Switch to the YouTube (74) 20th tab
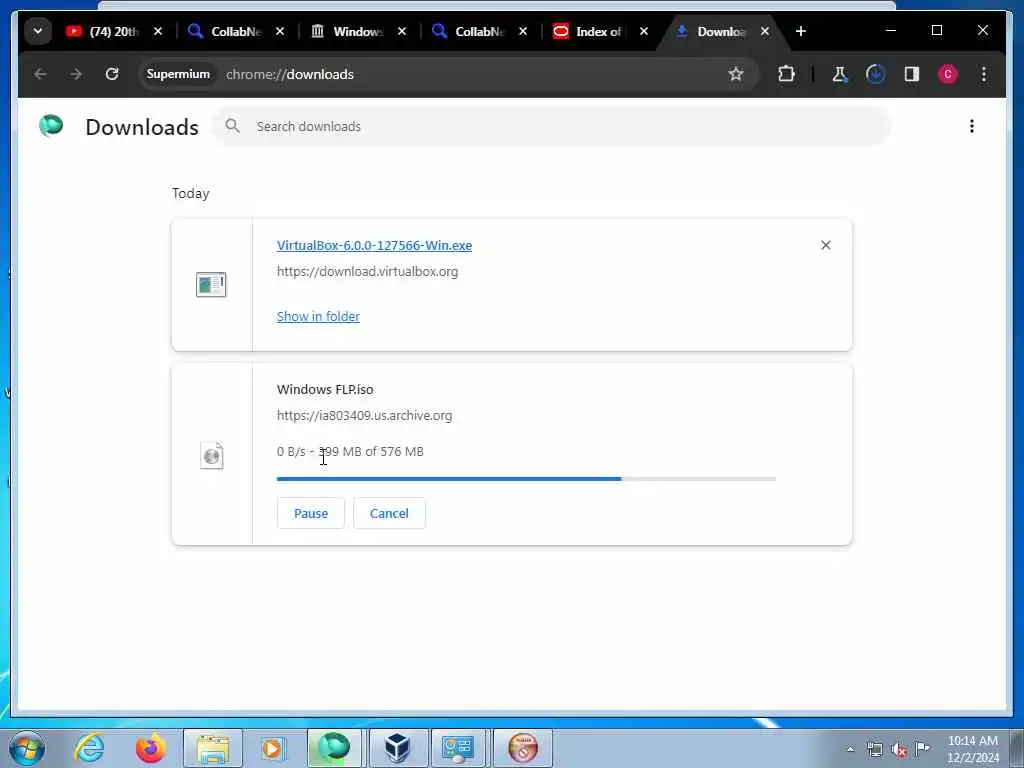Screen dimensions: 1024x768 [x=103, y=31]
